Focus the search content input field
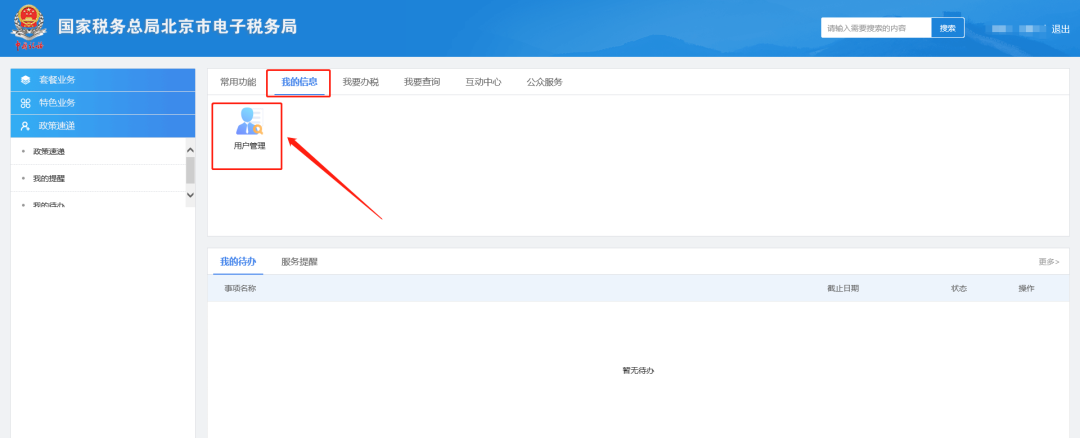The height and width of the screenshot is (438, 1080). 876,28
